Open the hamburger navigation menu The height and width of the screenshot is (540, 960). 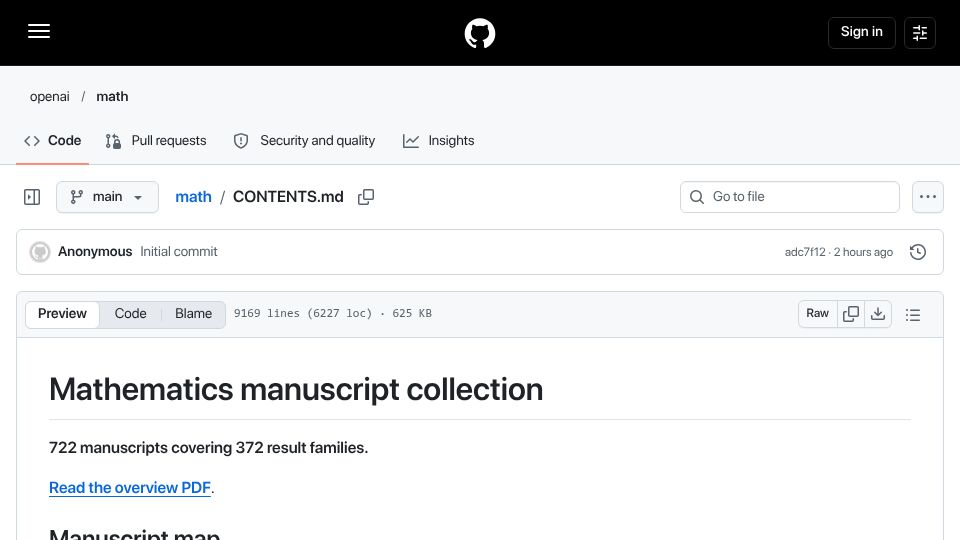pyautogui.click(x=39, y=31)
